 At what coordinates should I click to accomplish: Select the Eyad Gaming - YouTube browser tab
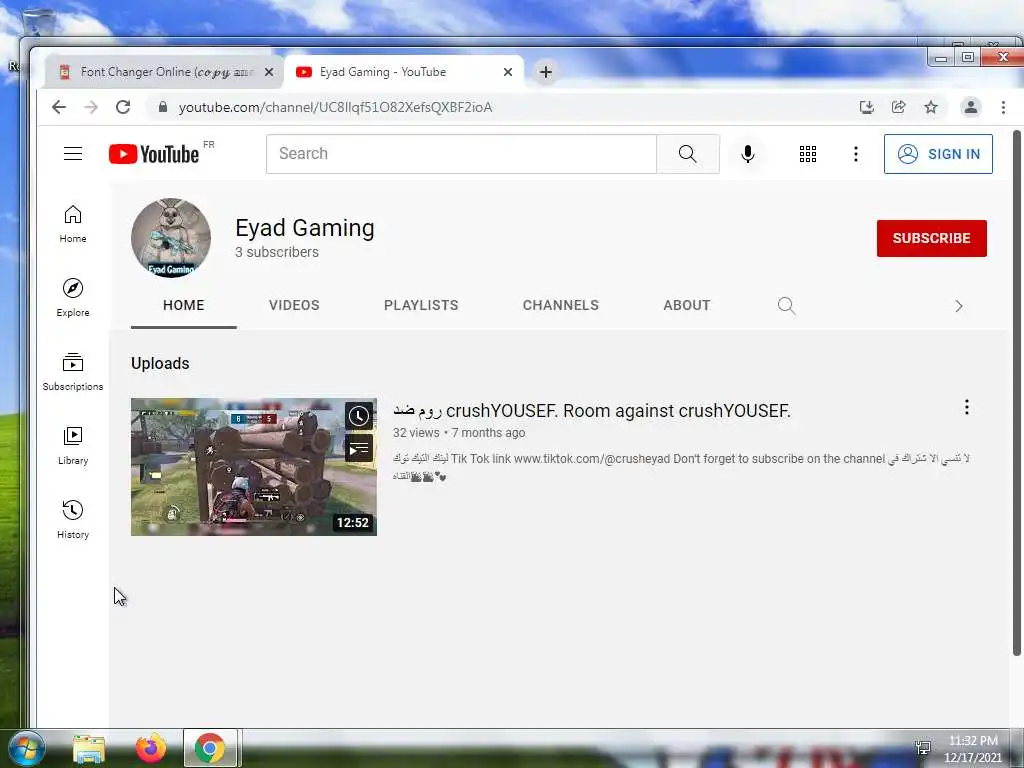tap(402, 72)
